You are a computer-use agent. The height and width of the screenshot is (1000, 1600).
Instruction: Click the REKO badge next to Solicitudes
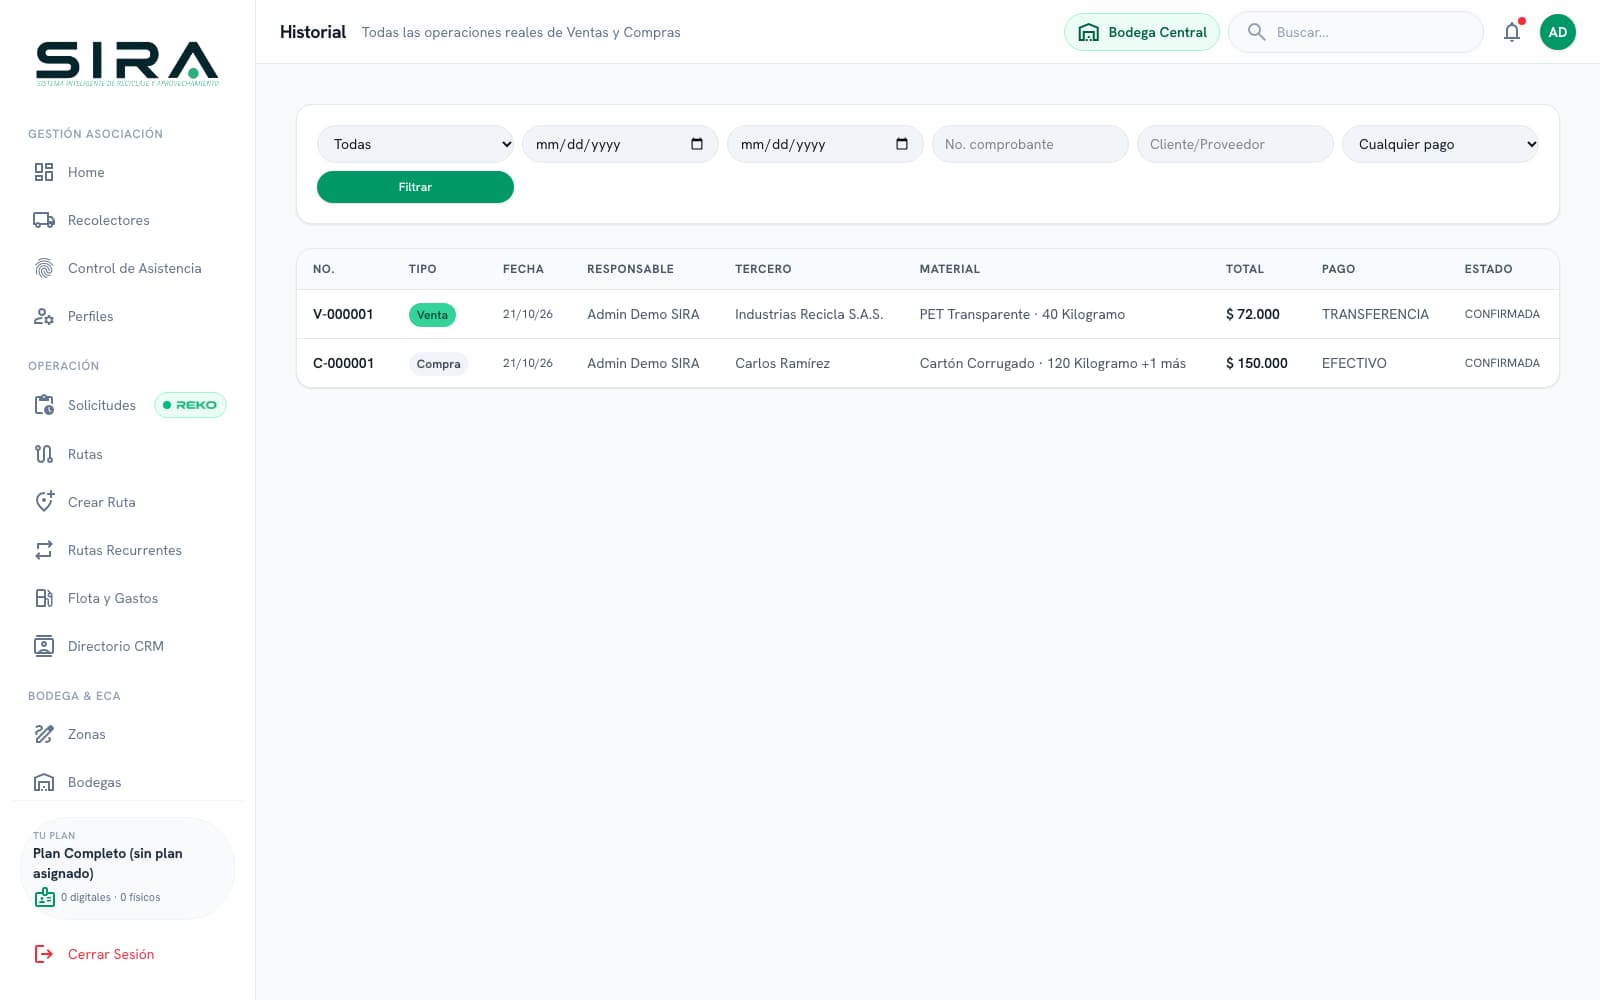(x=190, y=405)
